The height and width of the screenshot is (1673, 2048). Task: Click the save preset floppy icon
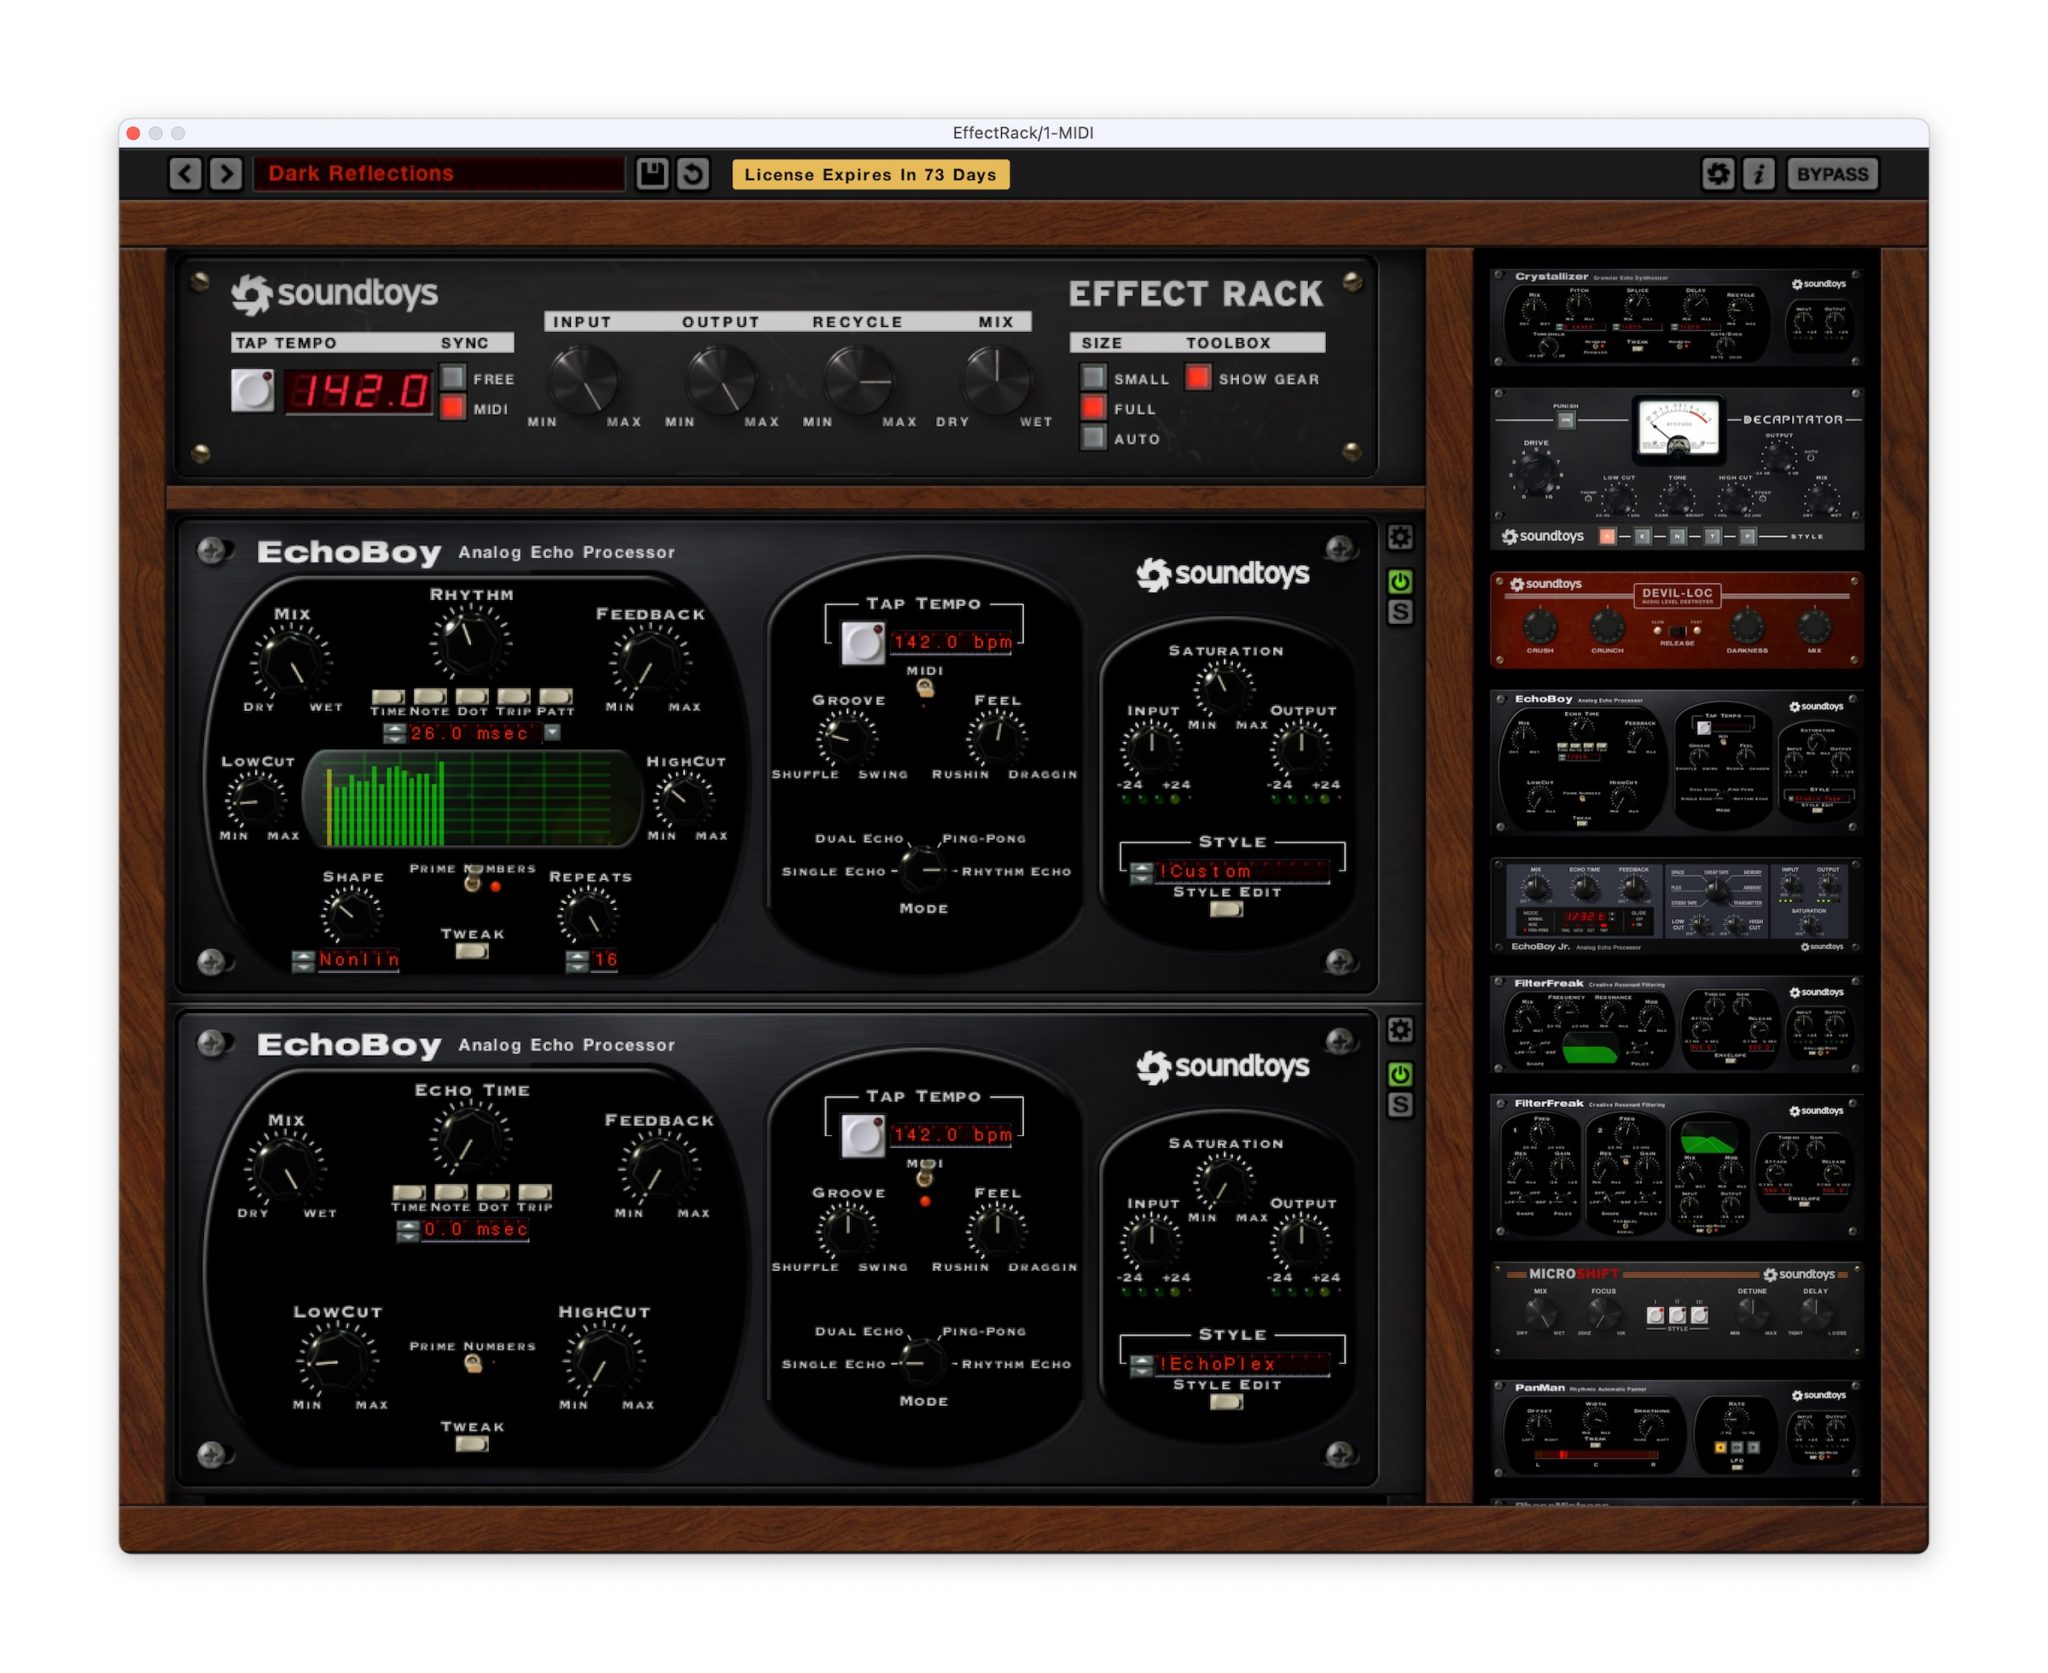pos(652,174)
